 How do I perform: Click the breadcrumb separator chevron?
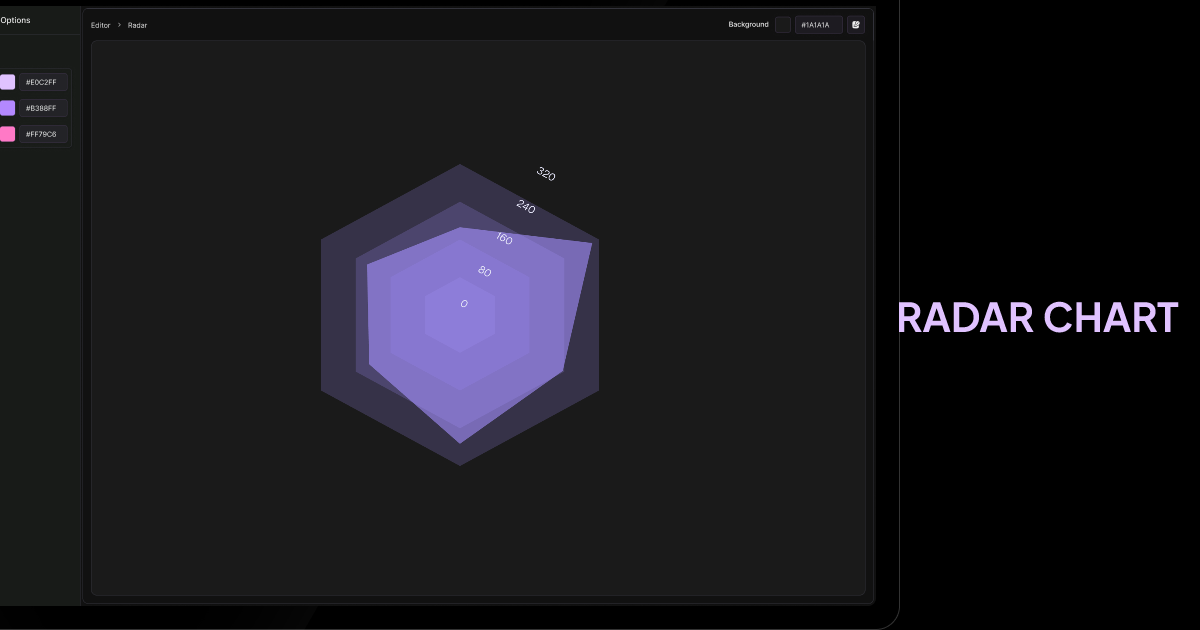click(118, 25)
